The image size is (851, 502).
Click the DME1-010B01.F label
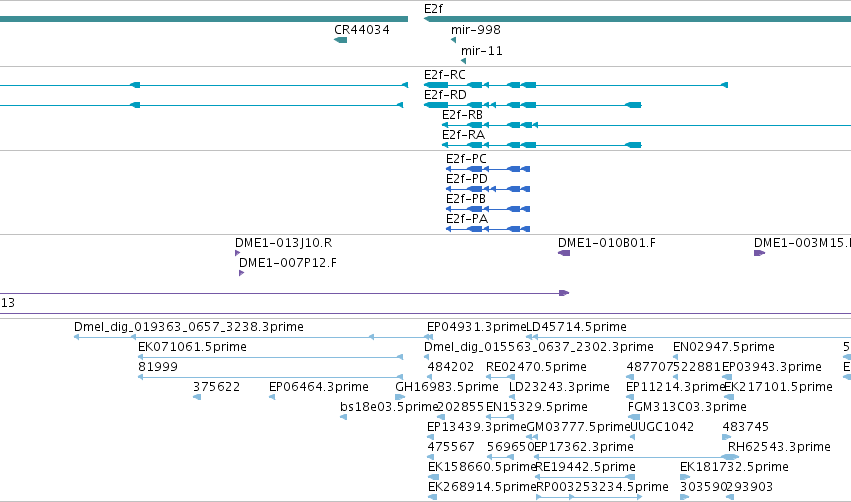607,243
